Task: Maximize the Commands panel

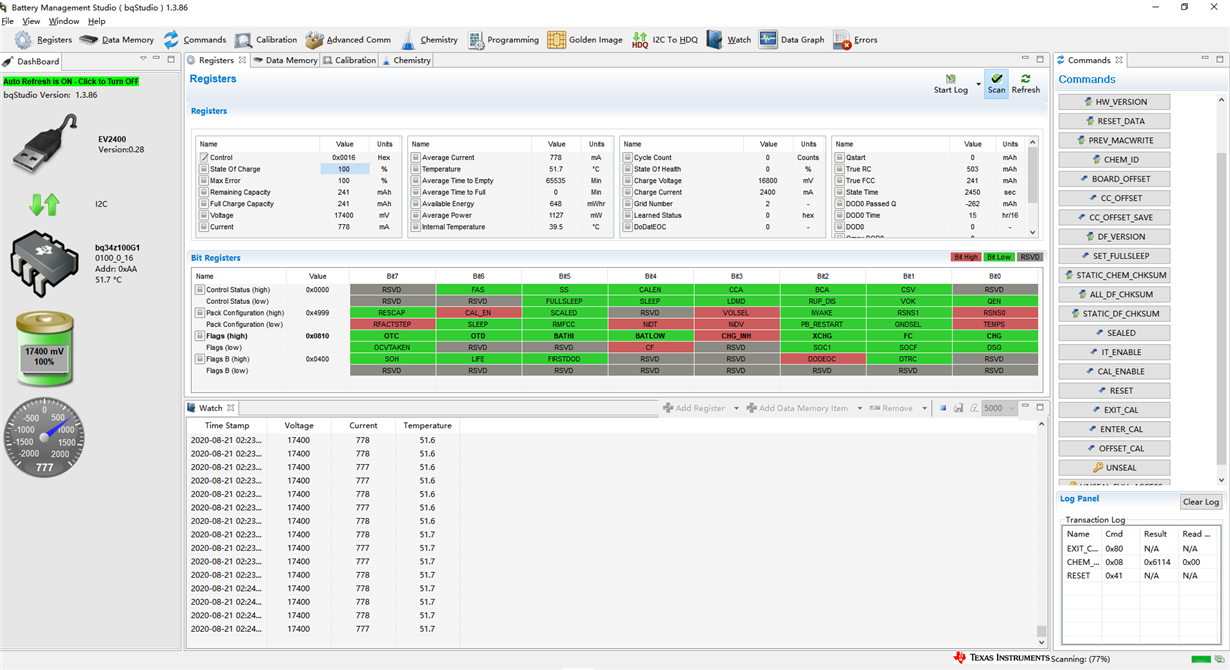Action: pyautogui.click(x=1220, y=60)
